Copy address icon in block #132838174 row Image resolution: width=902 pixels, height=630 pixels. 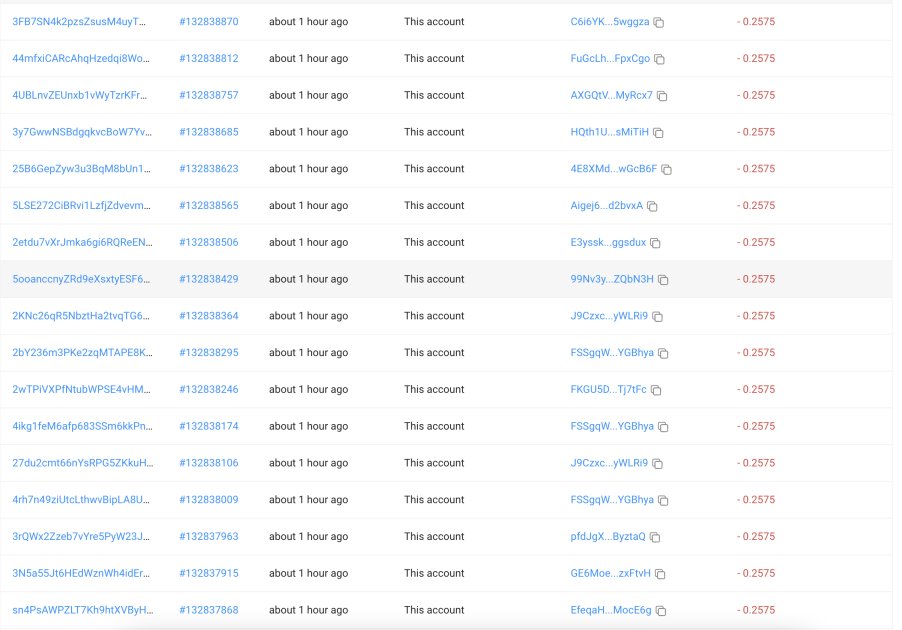(663, 427)
